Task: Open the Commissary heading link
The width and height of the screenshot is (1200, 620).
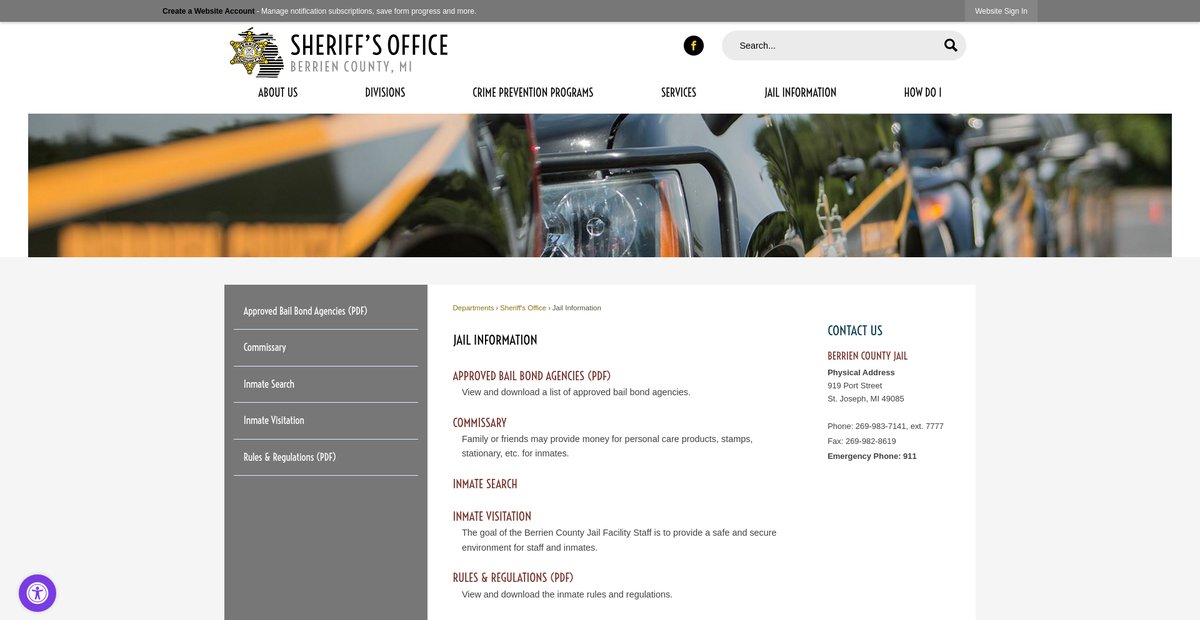Action: click(x=480, y=423)
